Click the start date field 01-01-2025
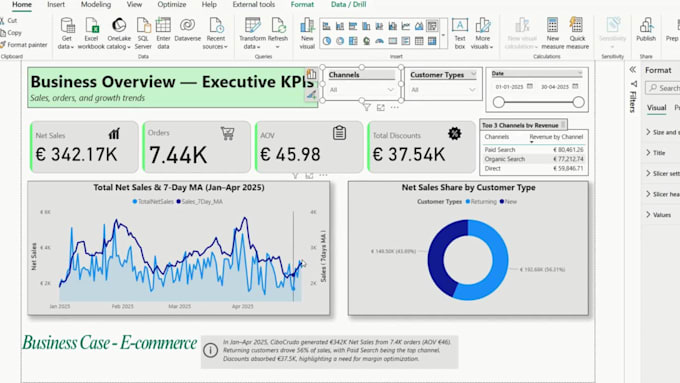680x383 pixels. tap(510, 87)
